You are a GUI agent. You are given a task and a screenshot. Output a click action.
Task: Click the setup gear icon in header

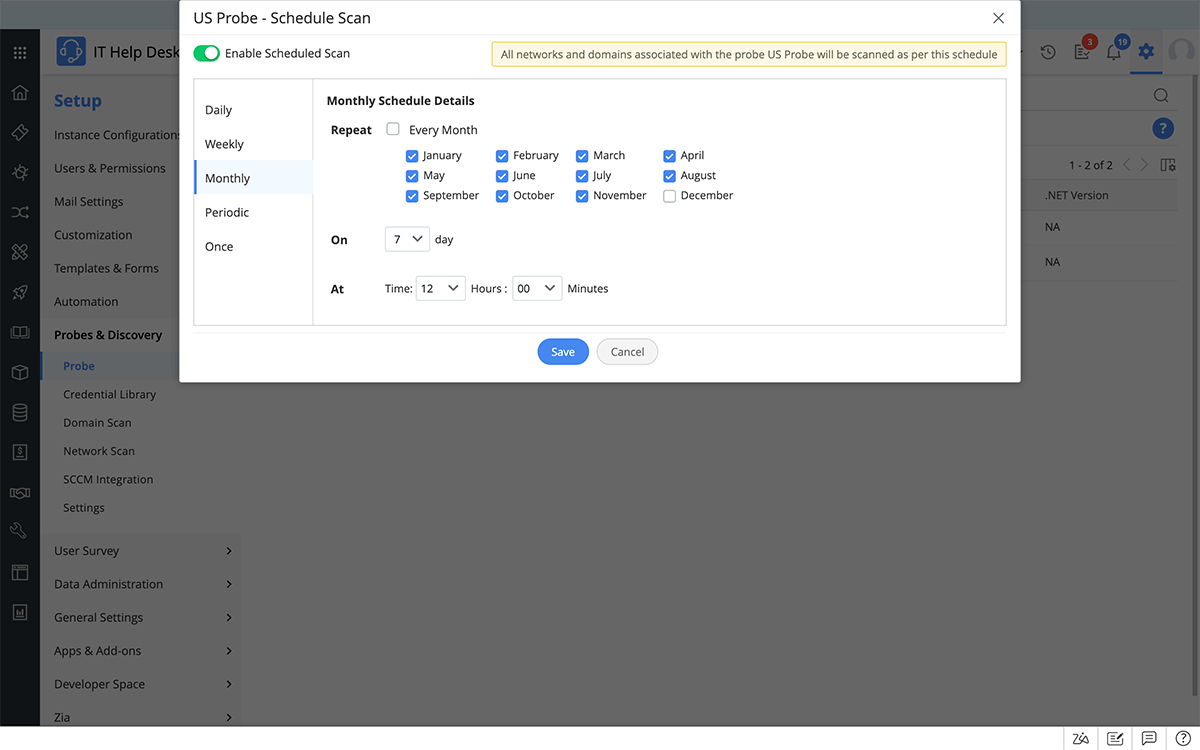point(1146,52)
